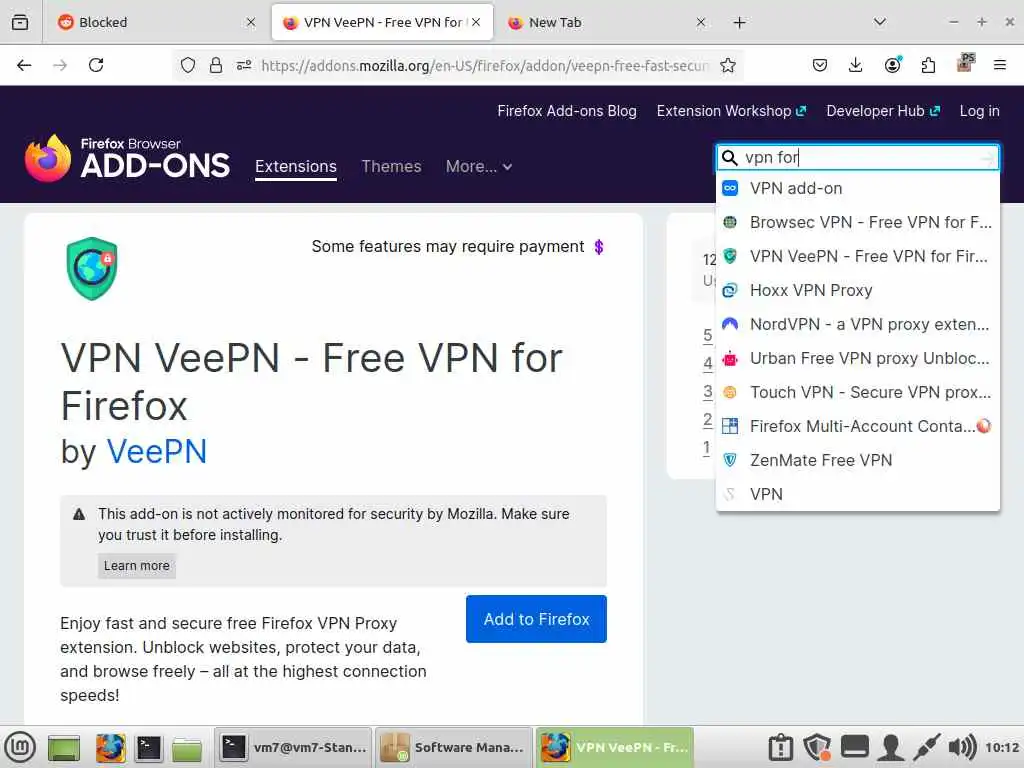The height and width of the screenshot is (768, 1024).
Task: Reload the current page
Action: [x=96, y=65]
